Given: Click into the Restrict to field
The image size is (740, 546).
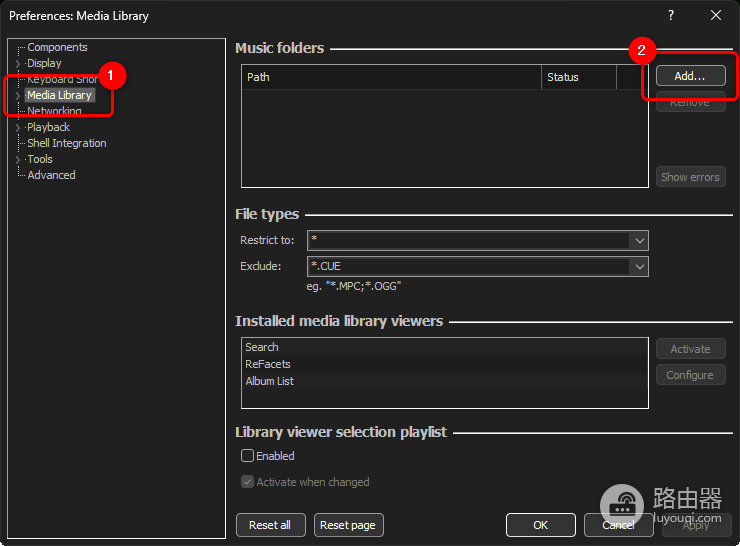Looking at the screenshot, I should (x=469, y=241).
